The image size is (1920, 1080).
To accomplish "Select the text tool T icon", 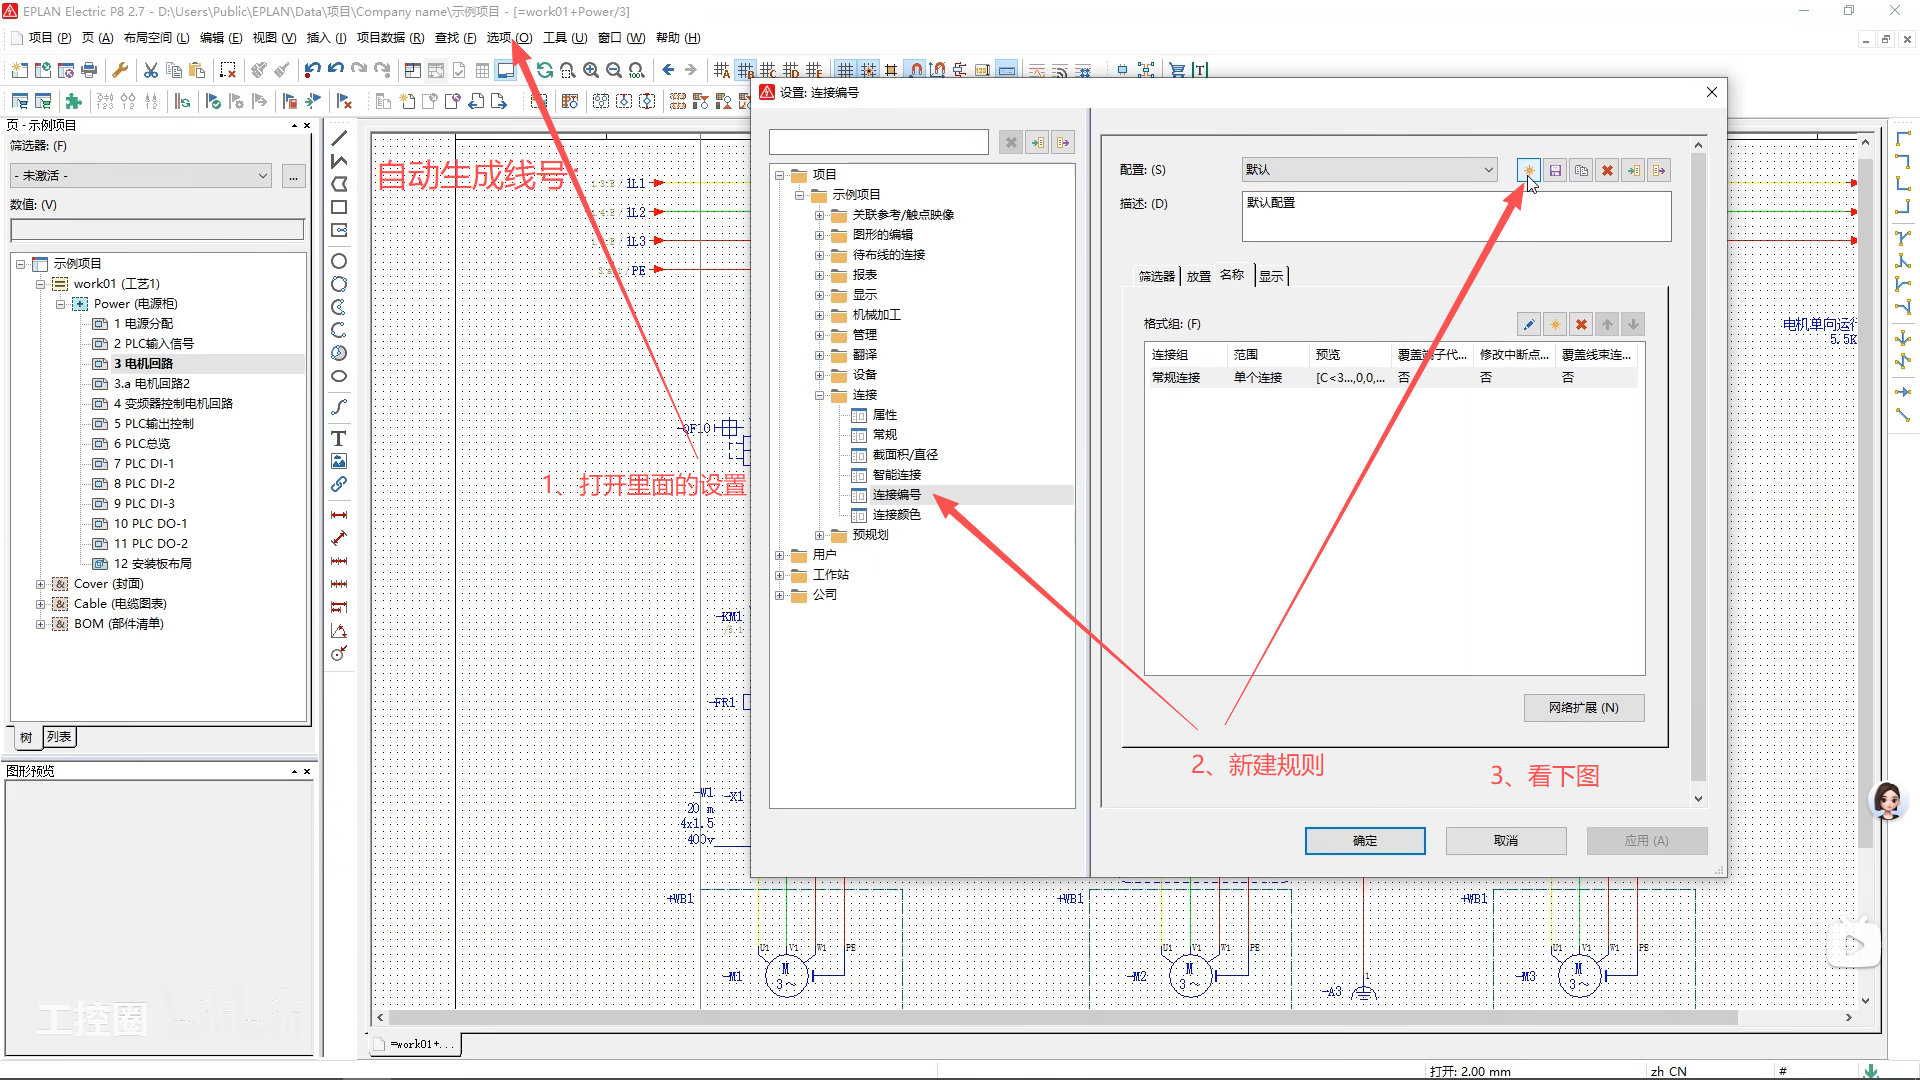I will tap(339, 438).
